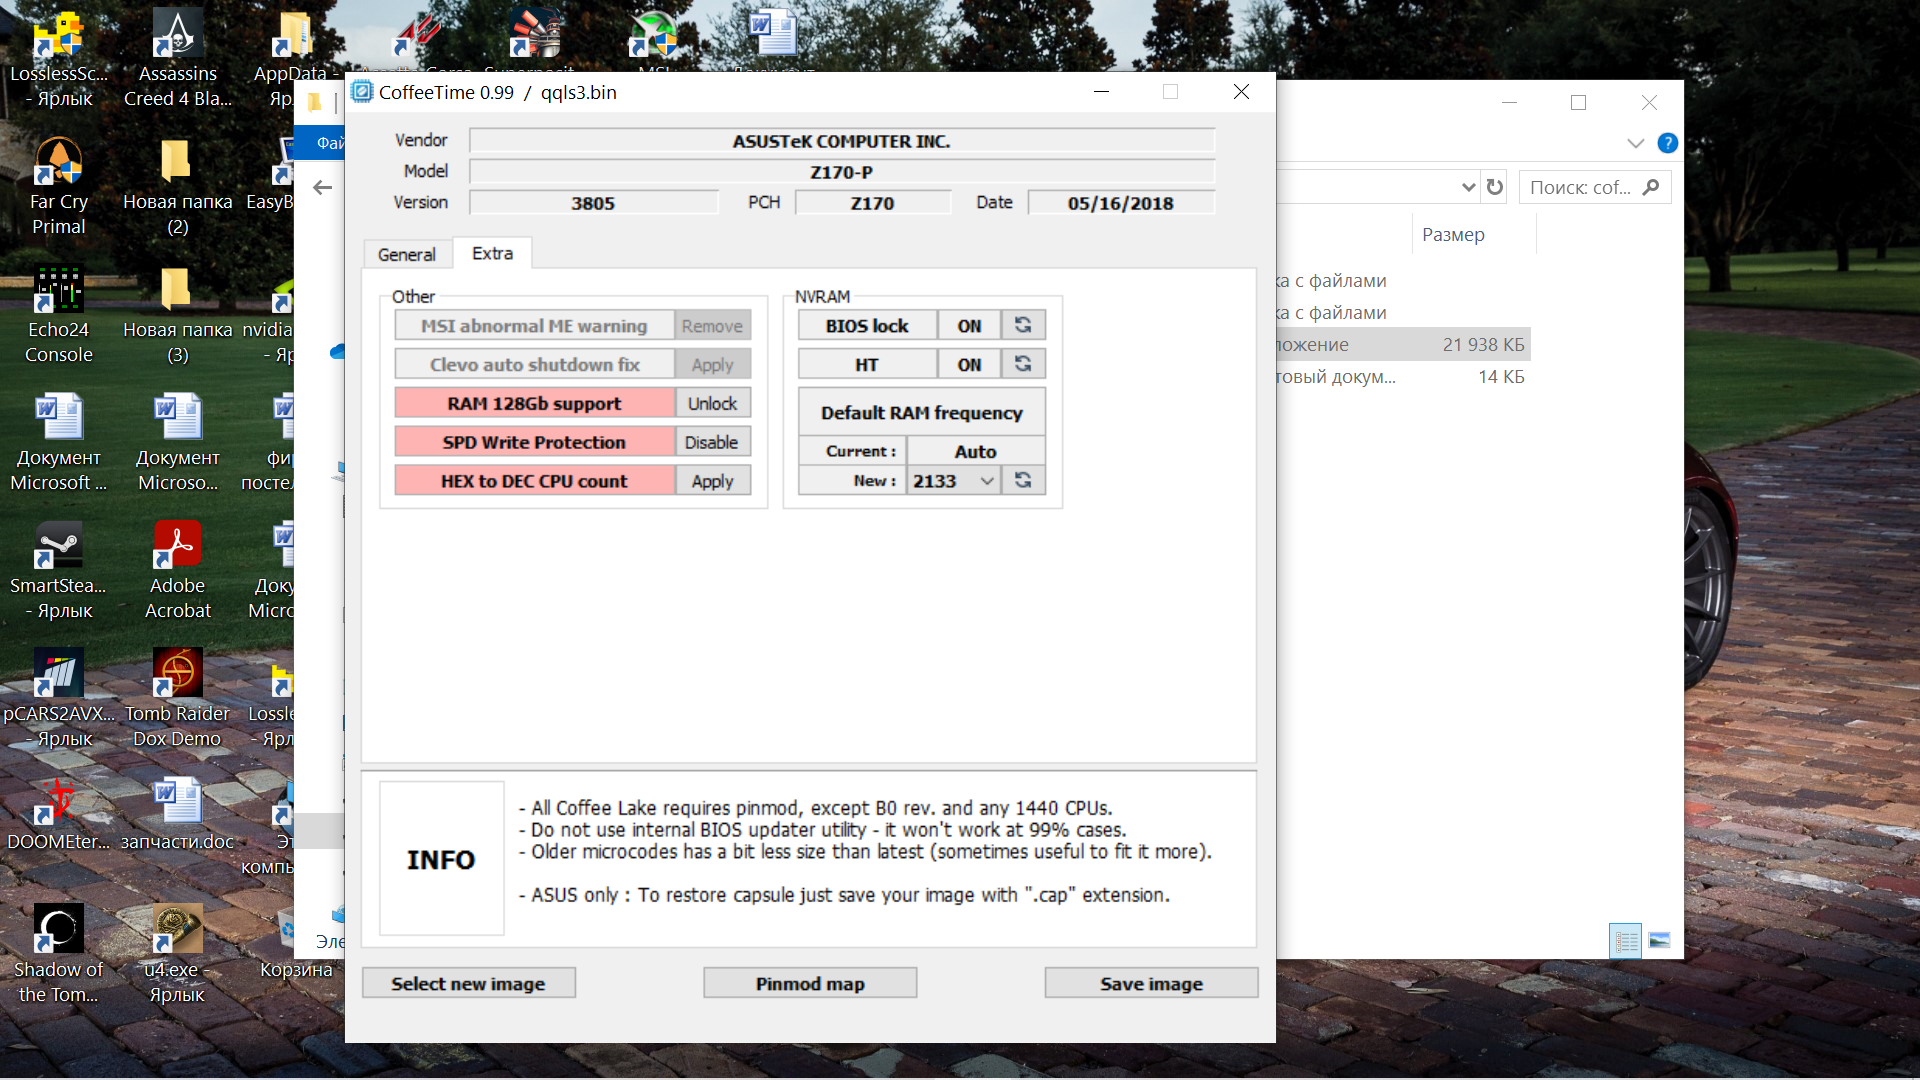
Task: Switch to the General tab
Action: click(x=406, y=254)
